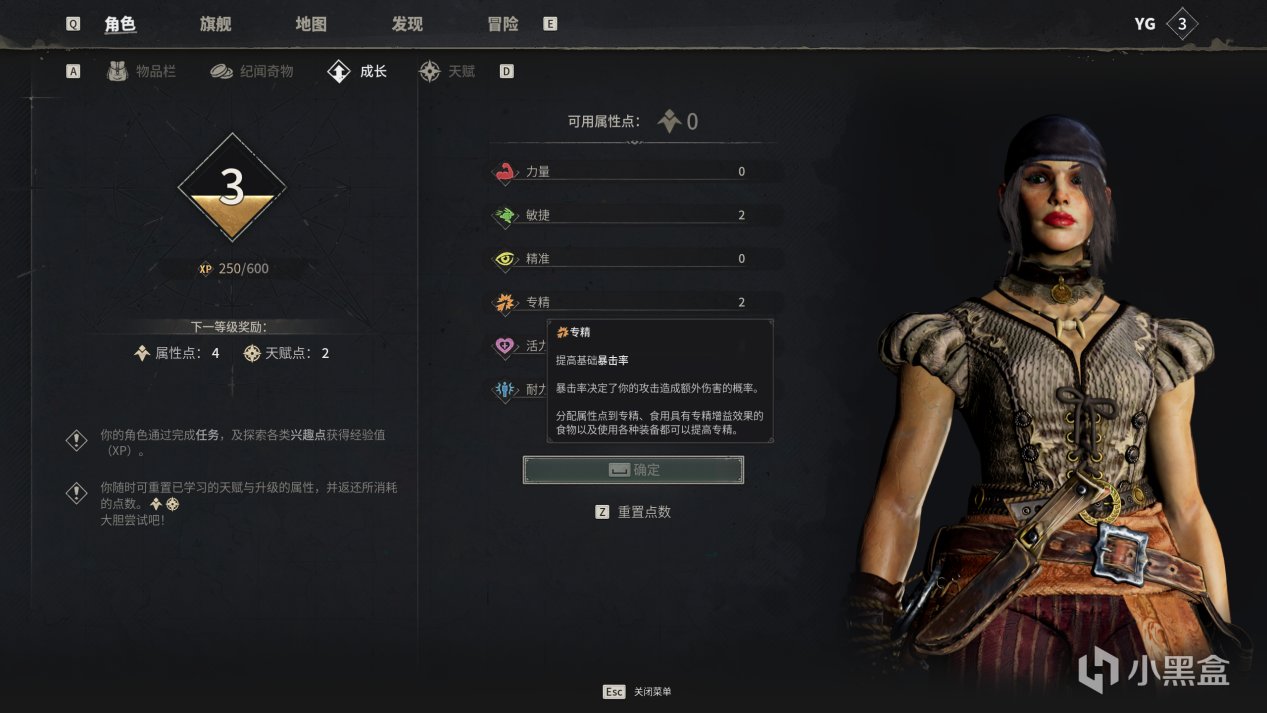
Task: Switch to the Flagship (旗舰) tab
Action: click(x=216, y=24)
